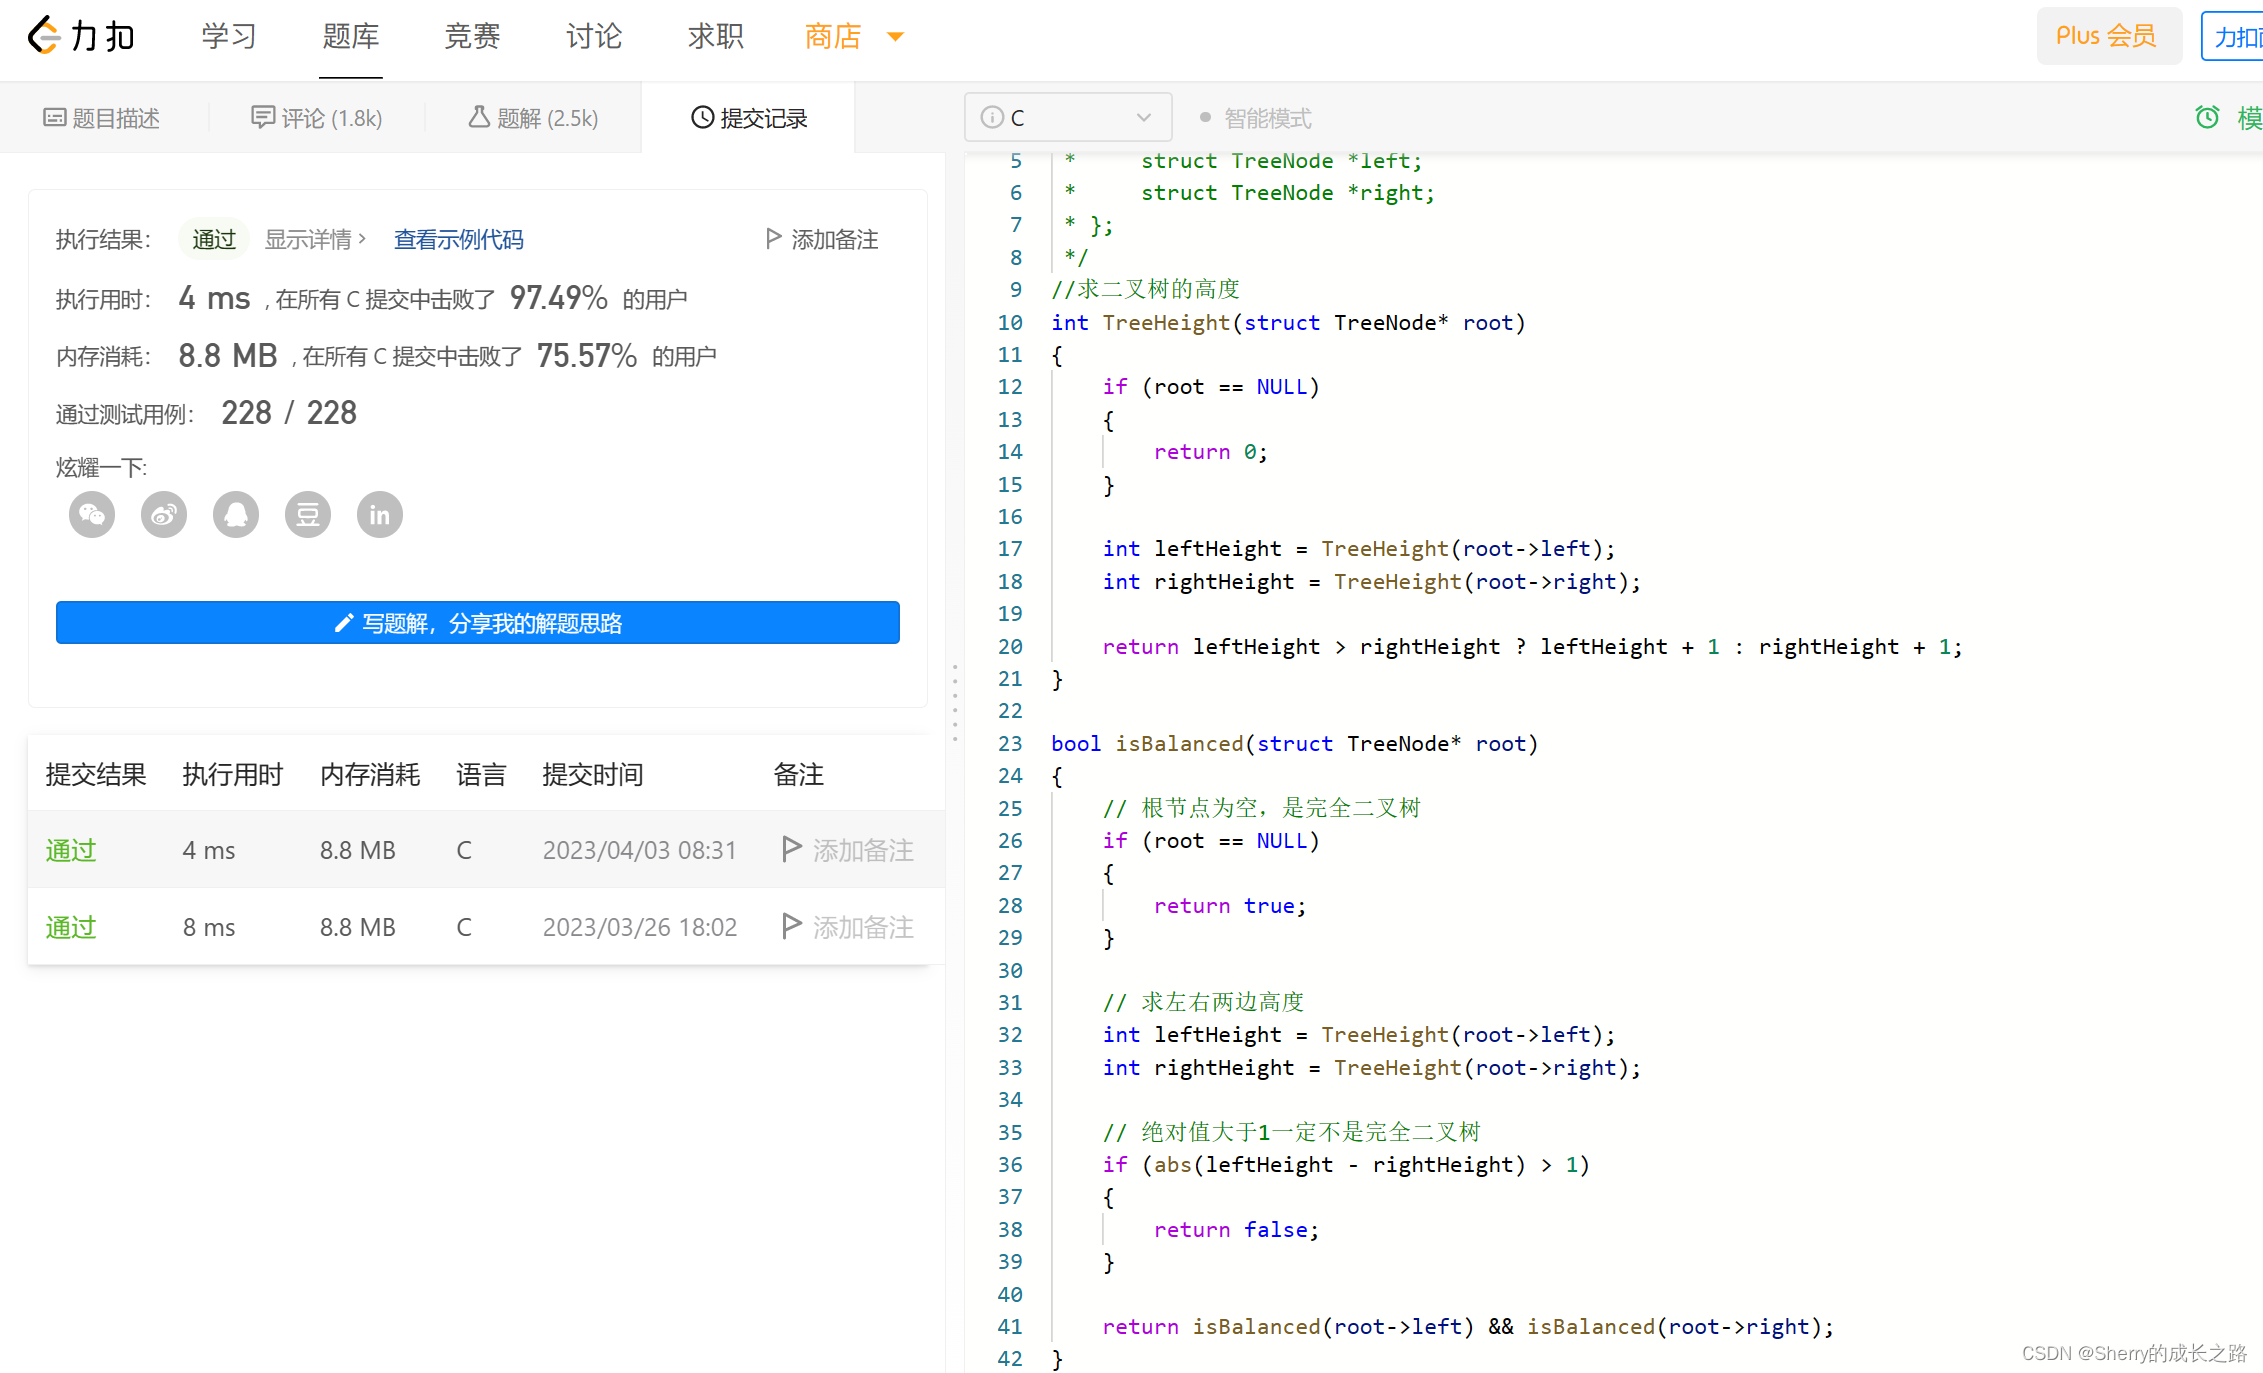Share result to WeChat icon
The height and width of the screenshot is (1373, 2263).
pyautogui.click(x=92, y=515)
